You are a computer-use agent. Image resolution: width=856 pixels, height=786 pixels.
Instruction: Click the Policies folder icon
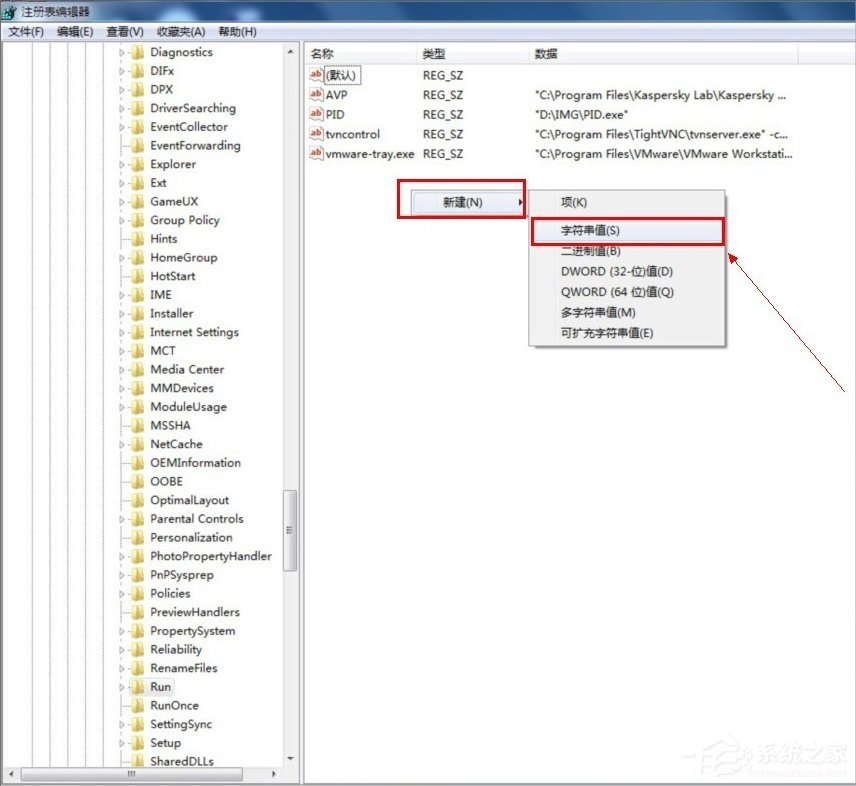[137, 593]
